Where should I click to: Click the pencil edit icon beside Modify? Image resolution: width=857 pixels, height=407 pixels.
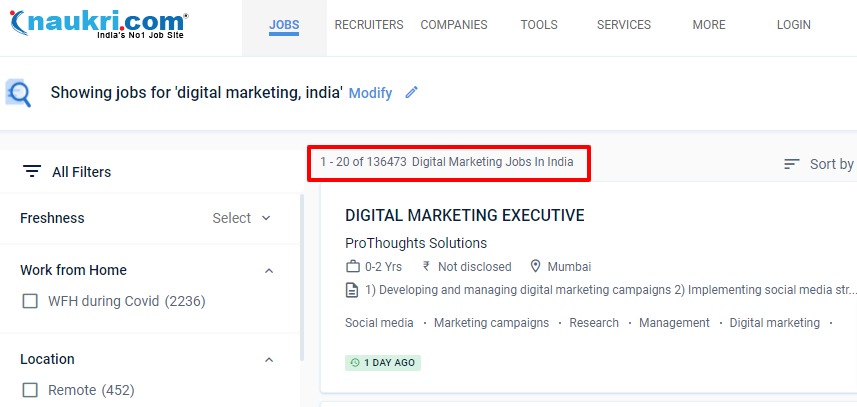[411, 93]
